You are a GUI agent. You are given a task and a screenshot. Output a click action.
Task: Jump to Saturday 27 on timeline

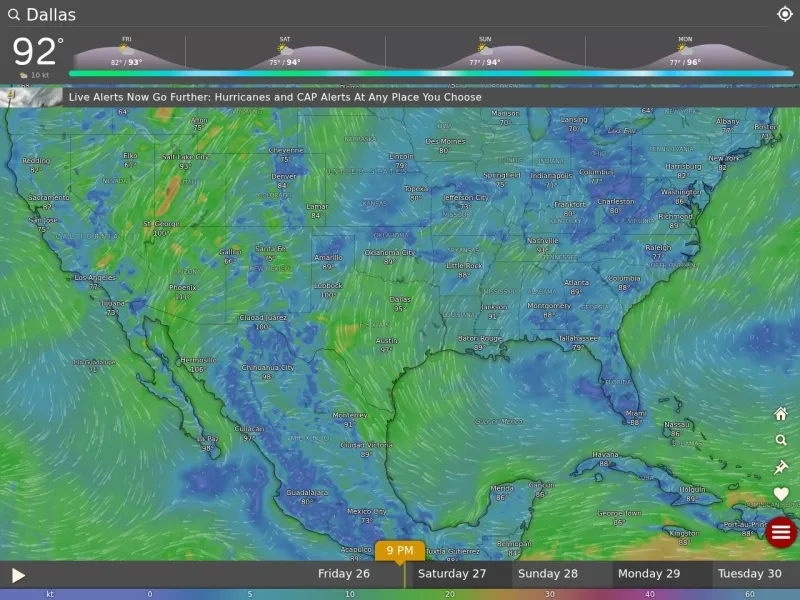(x=452, y=573)
